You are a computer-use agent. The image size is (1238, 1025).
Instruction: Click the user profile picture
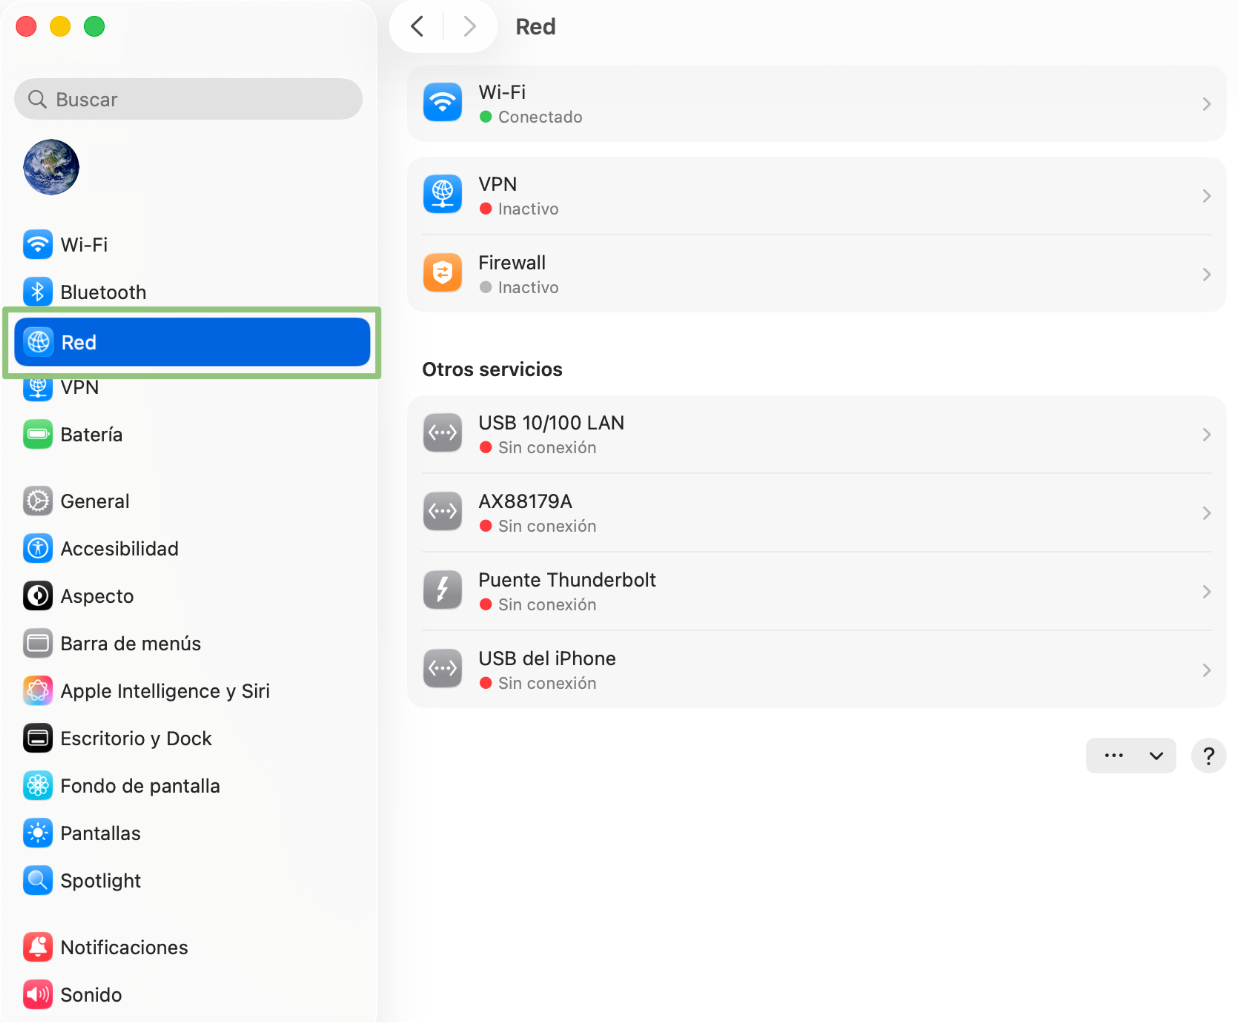click(50, 167)
